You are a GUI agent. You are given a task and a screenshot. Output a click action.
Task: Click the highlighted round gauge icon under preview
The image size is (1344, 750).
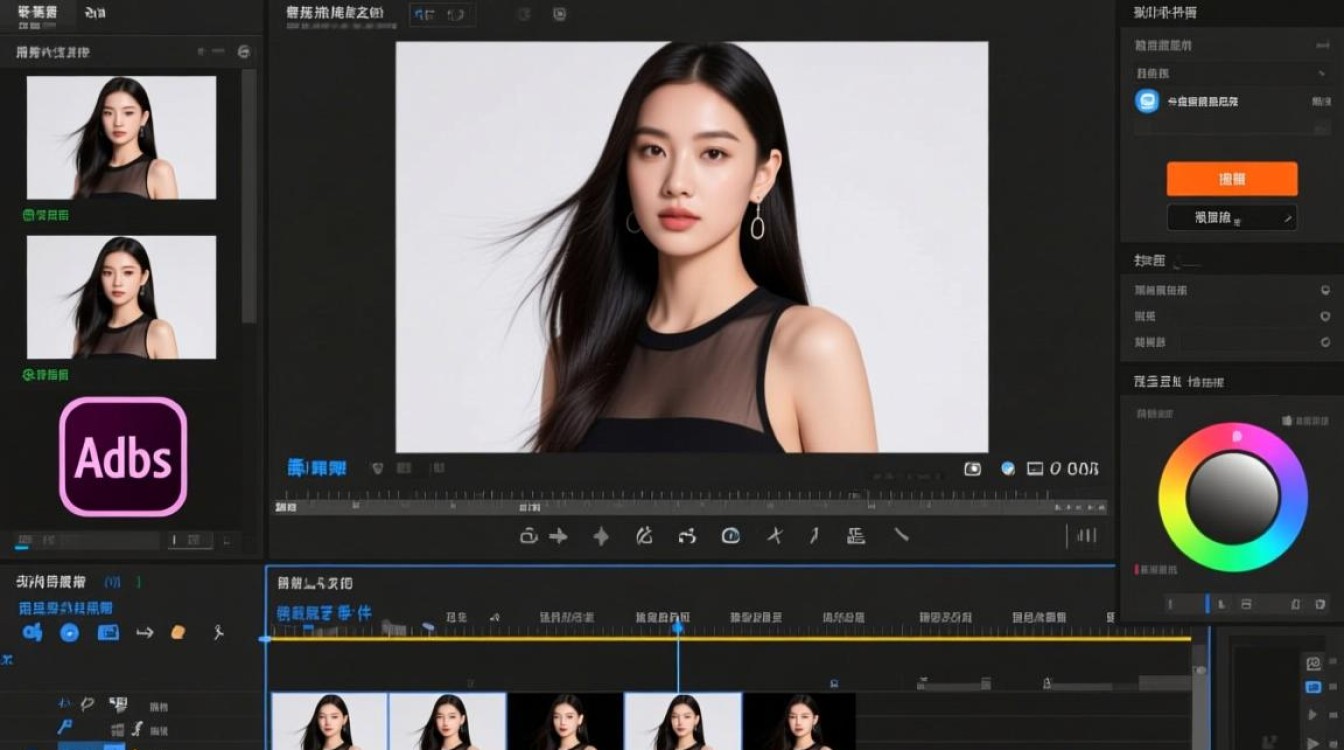[731, 536]
